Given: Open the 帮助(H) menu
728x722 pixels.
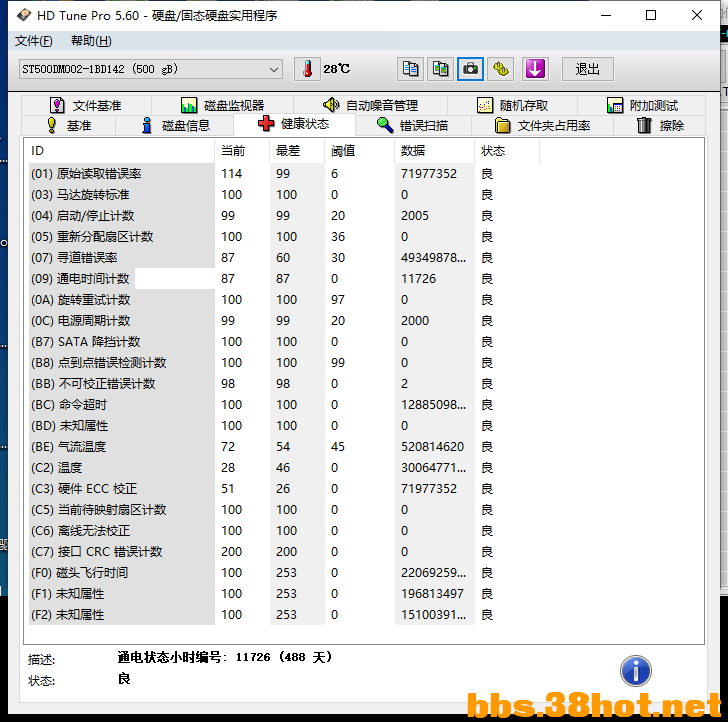Looking at the screenshot, I should (x=91, y=41).
